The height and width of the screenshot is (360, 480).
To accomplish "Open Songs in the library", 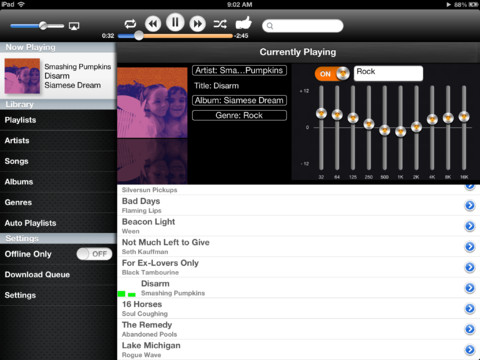I will coord(58,161).
